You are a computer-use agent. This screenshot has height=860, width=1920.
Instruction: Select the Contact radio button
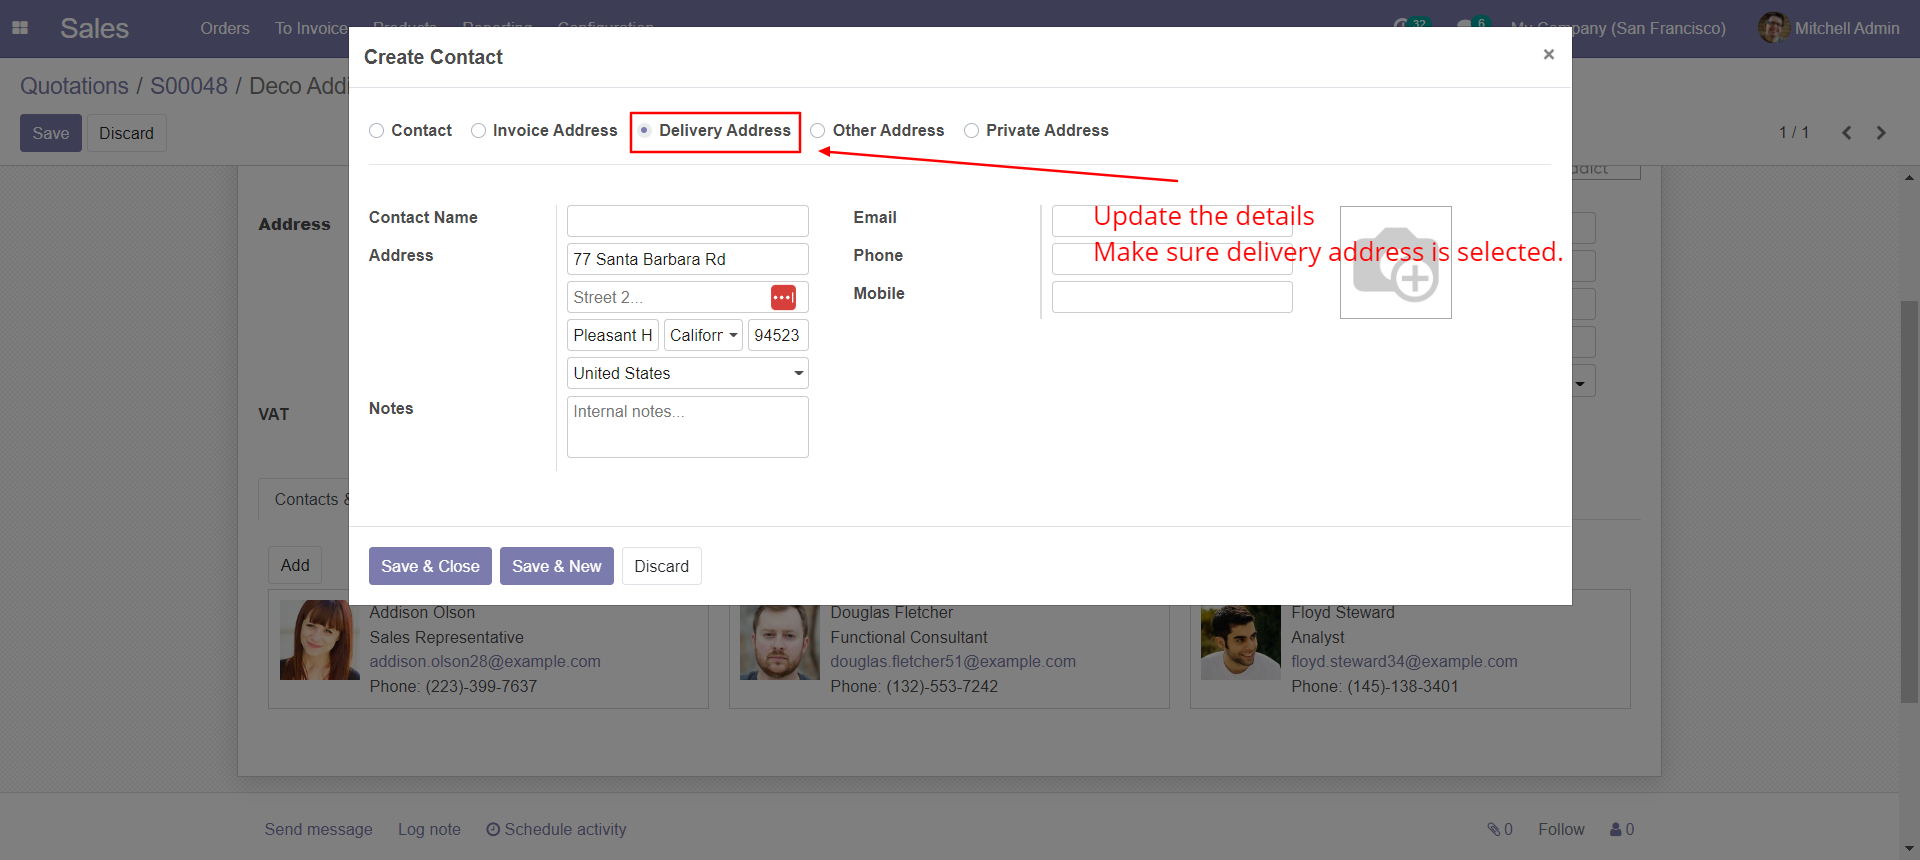point(377,131)
